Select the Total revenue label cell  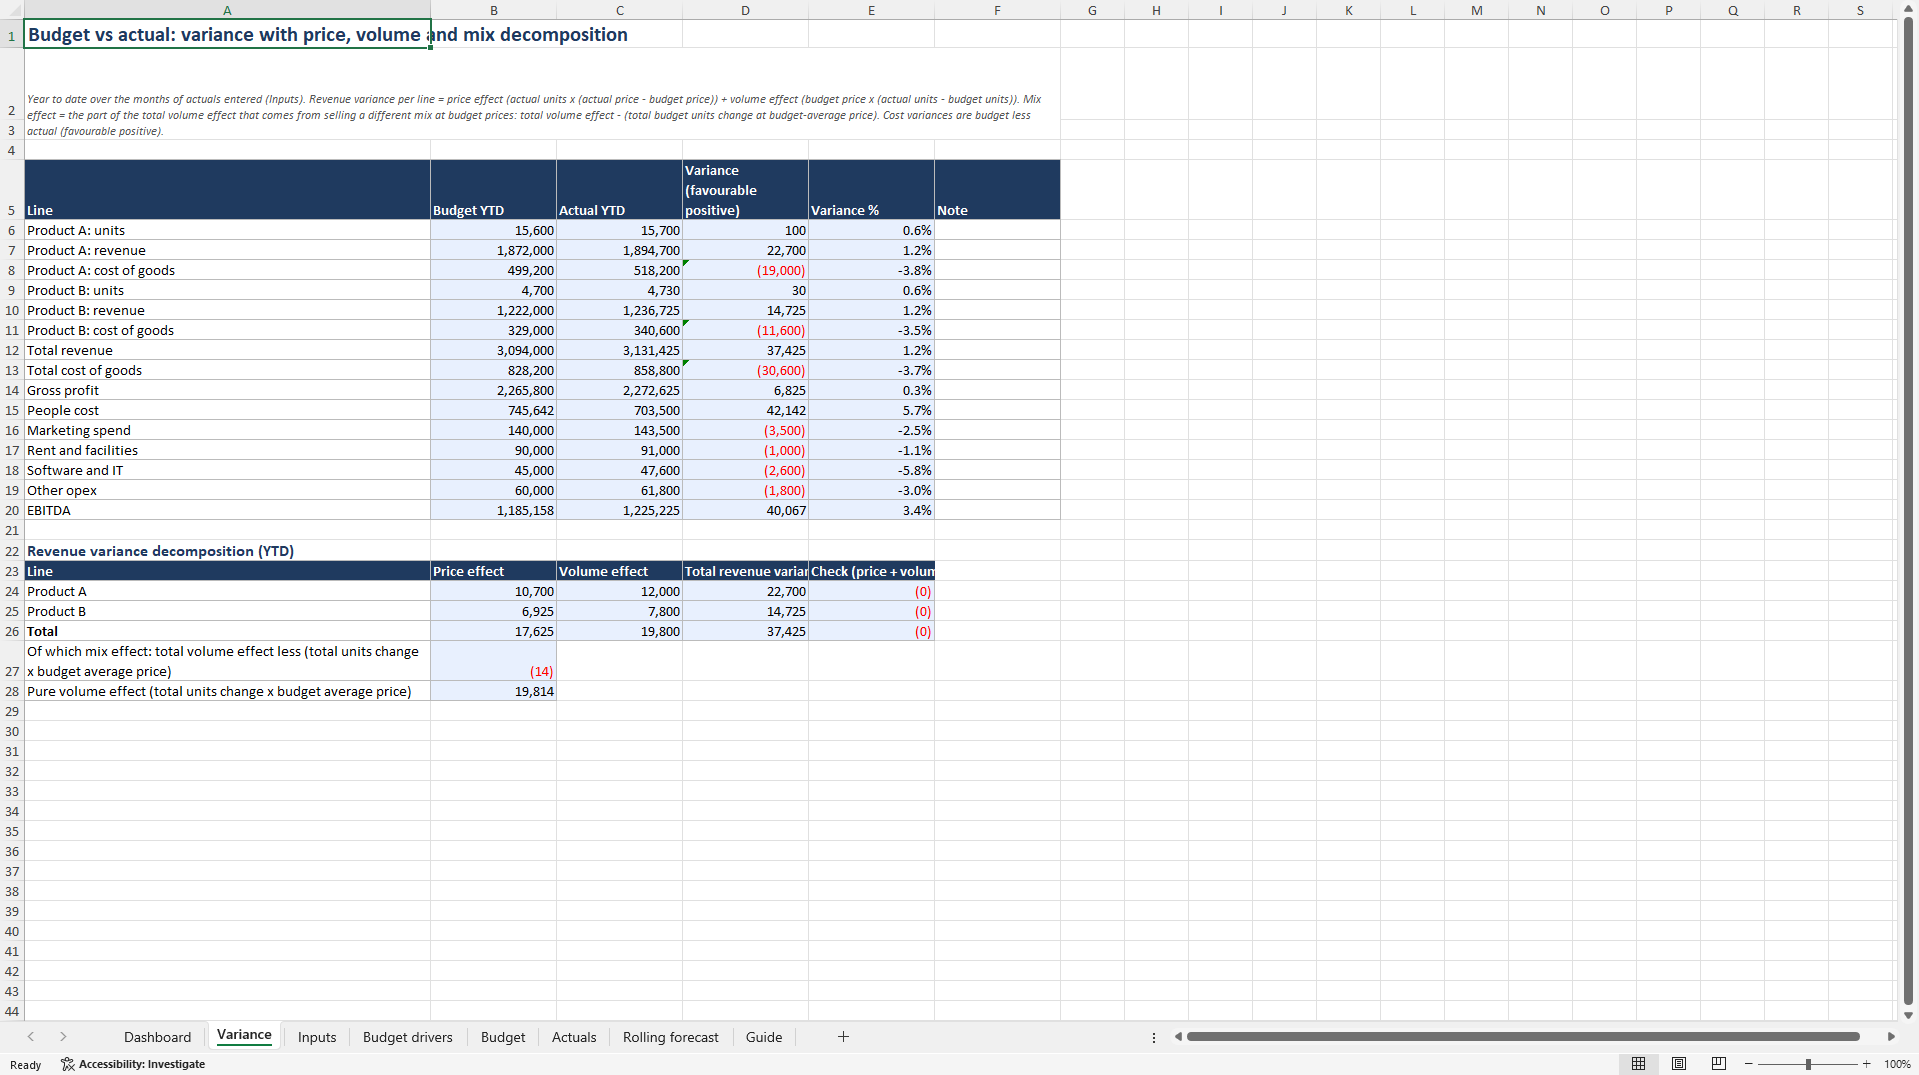(x=227, y=350)
